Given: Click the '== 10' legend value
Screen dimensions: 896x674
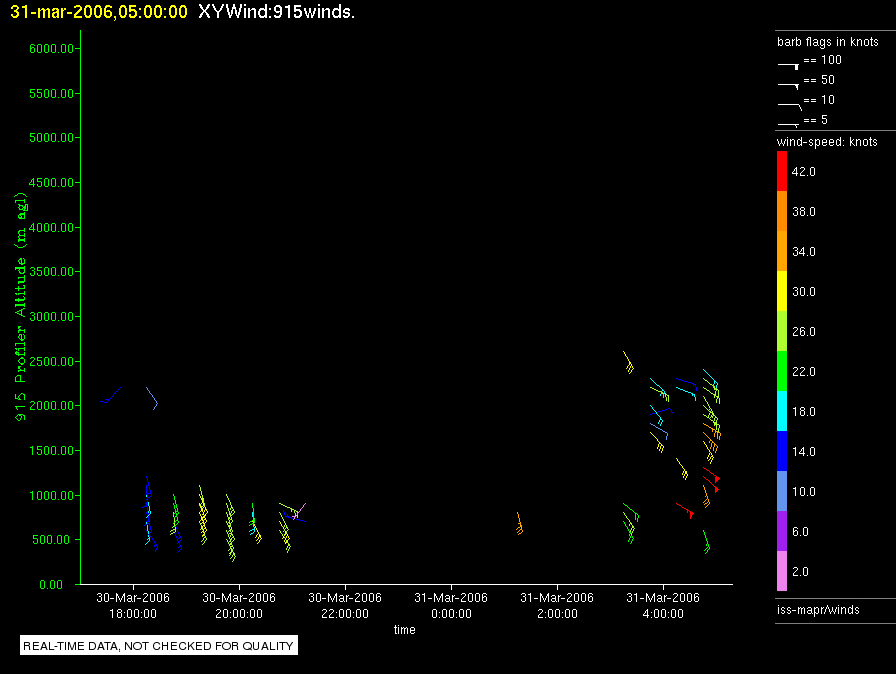Looking at the screenshot, I should click(x=819, y=100).
